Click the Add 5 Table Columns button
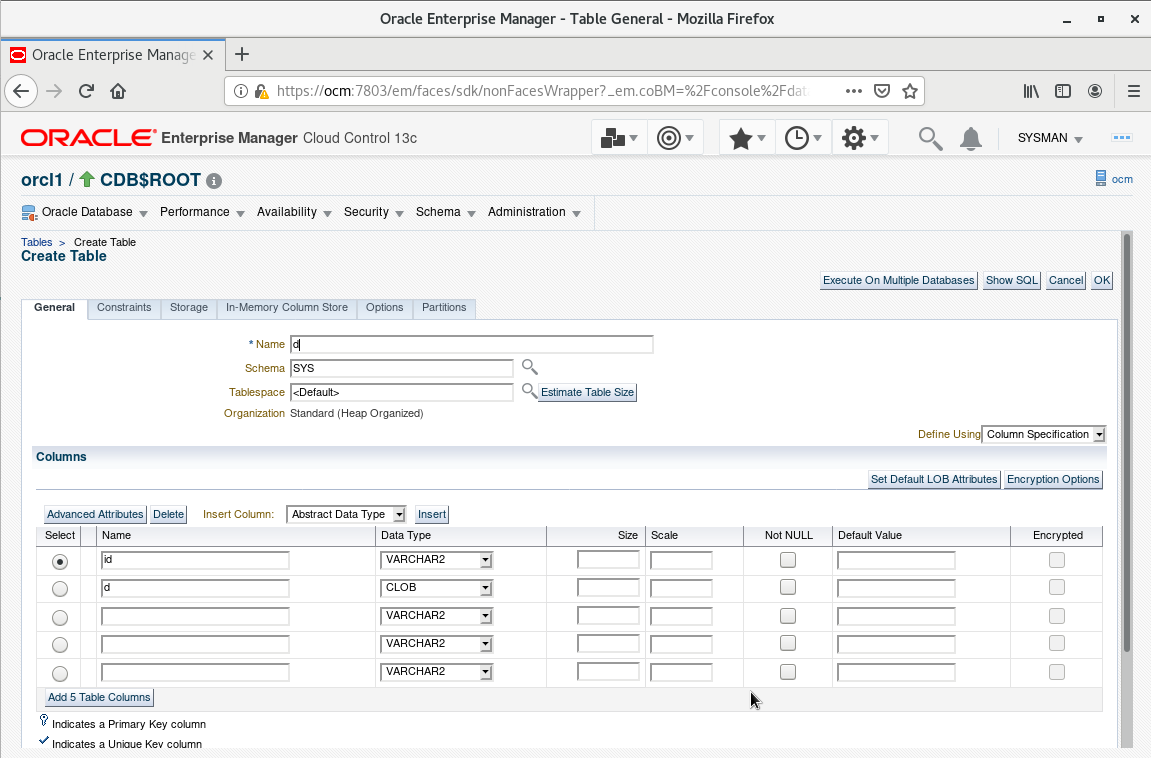 point(99,697)
